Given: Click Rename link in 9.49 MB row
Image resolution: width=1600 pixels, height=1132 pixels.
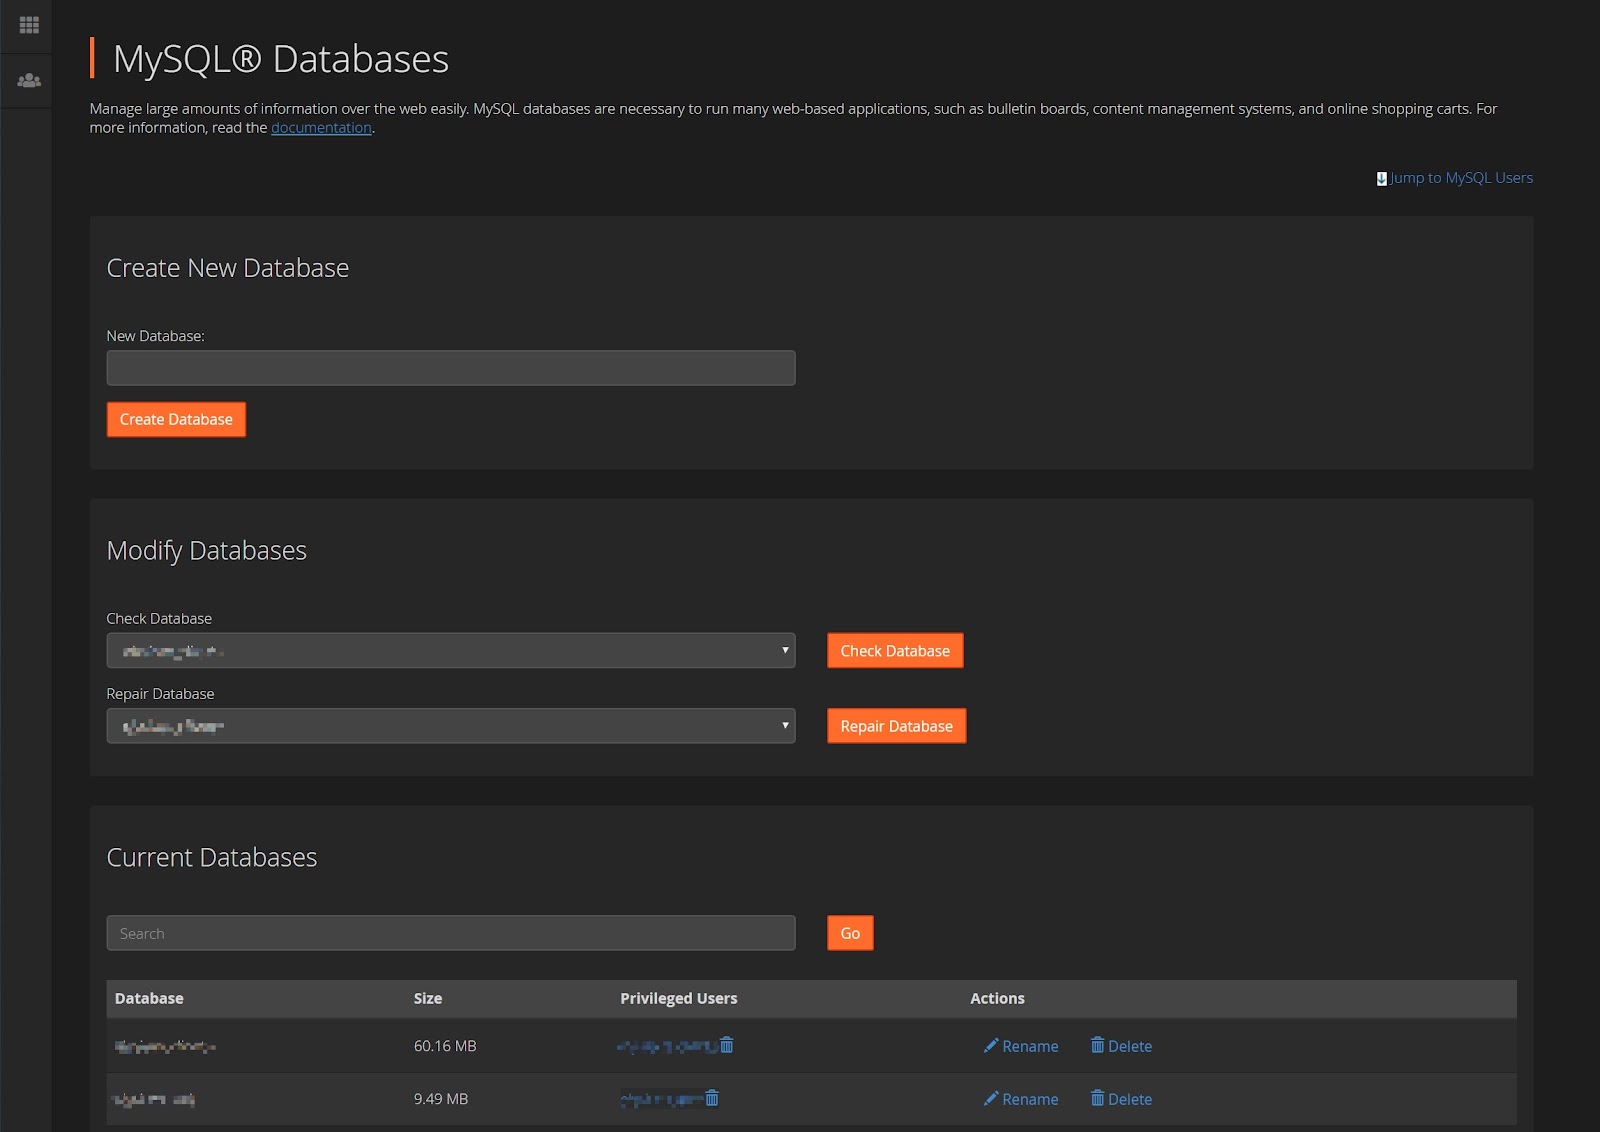Looking at the screenshot, I should (x=1030, y=1099).
